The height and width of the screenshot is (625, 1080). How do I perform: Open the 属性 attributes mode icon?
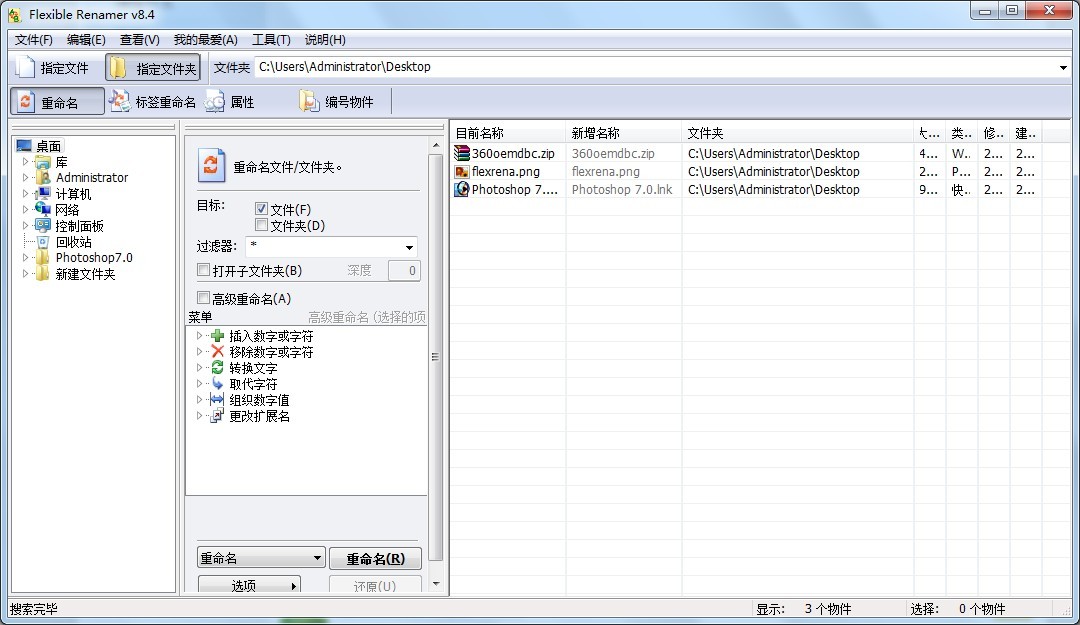tap(215, 101)
